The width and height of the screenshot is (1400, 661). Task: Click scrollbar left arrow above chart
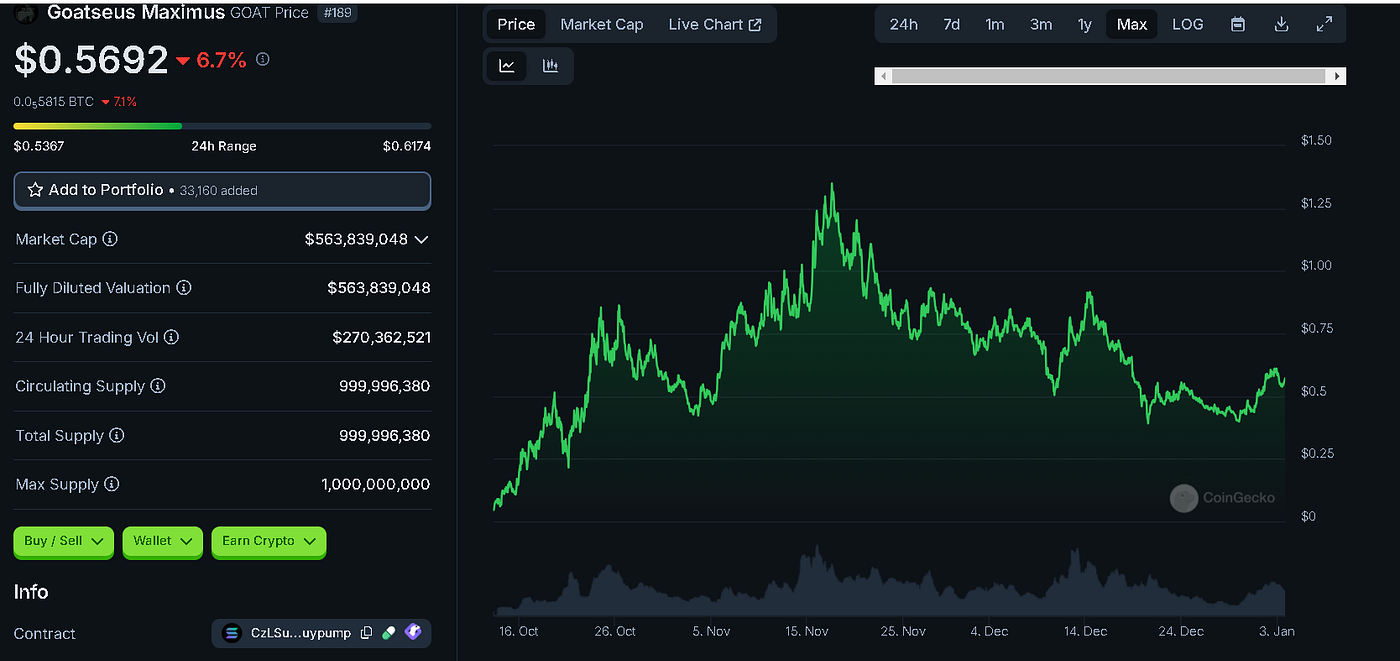click(x=882, y=76)
